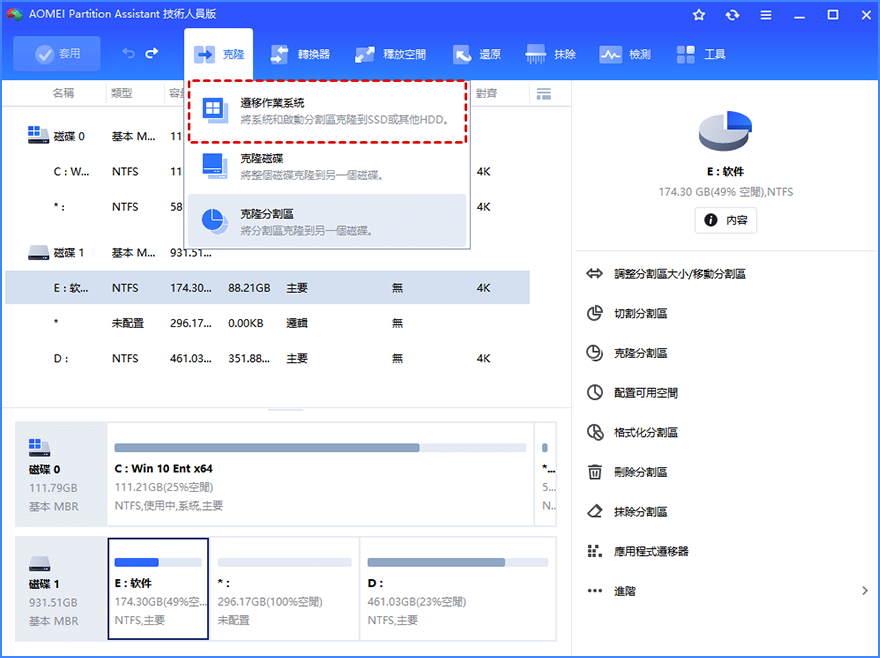The height and width of the screenshot is (658, 880).
Task: Click the format partition icon
Action: [594, 432]
